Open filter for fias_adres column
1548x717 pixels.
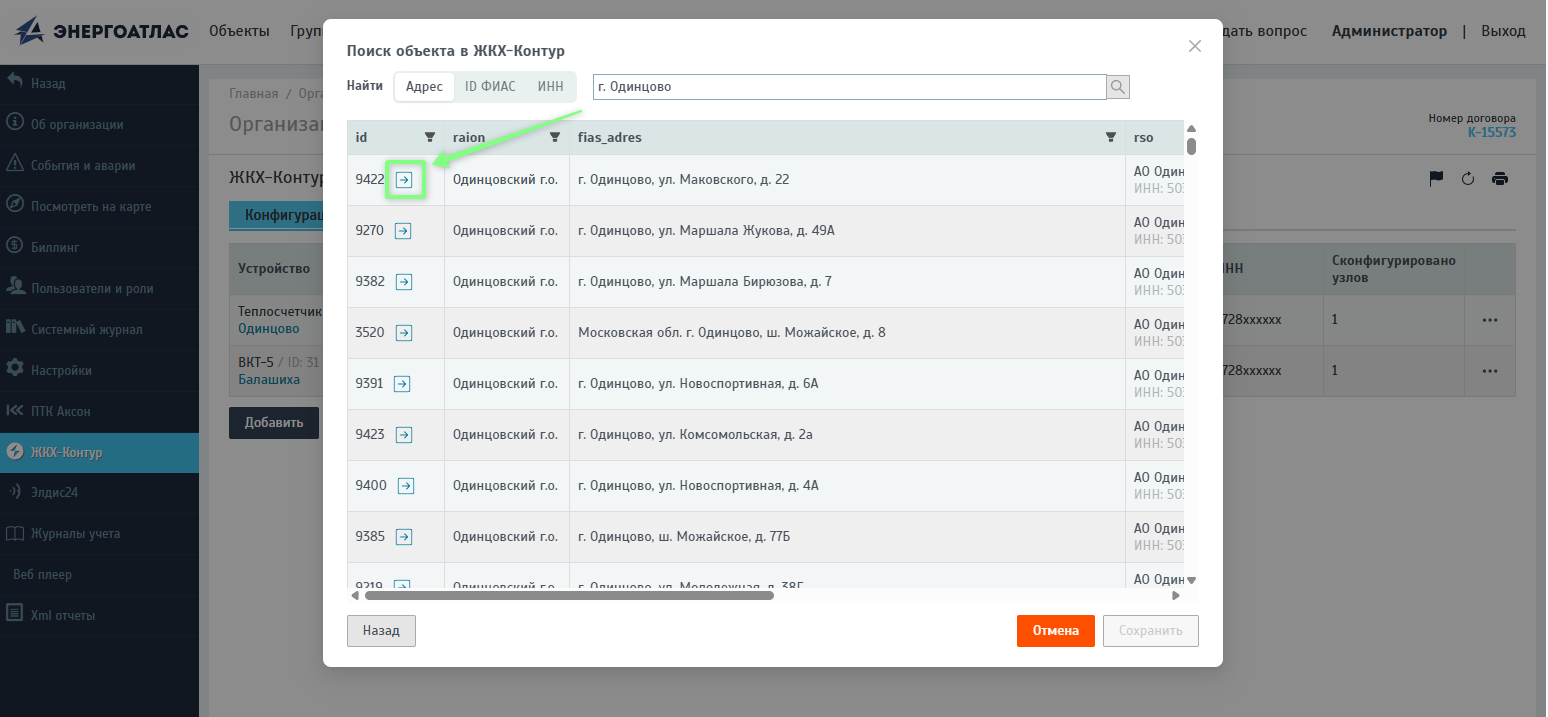click(x=1110, y=137)
